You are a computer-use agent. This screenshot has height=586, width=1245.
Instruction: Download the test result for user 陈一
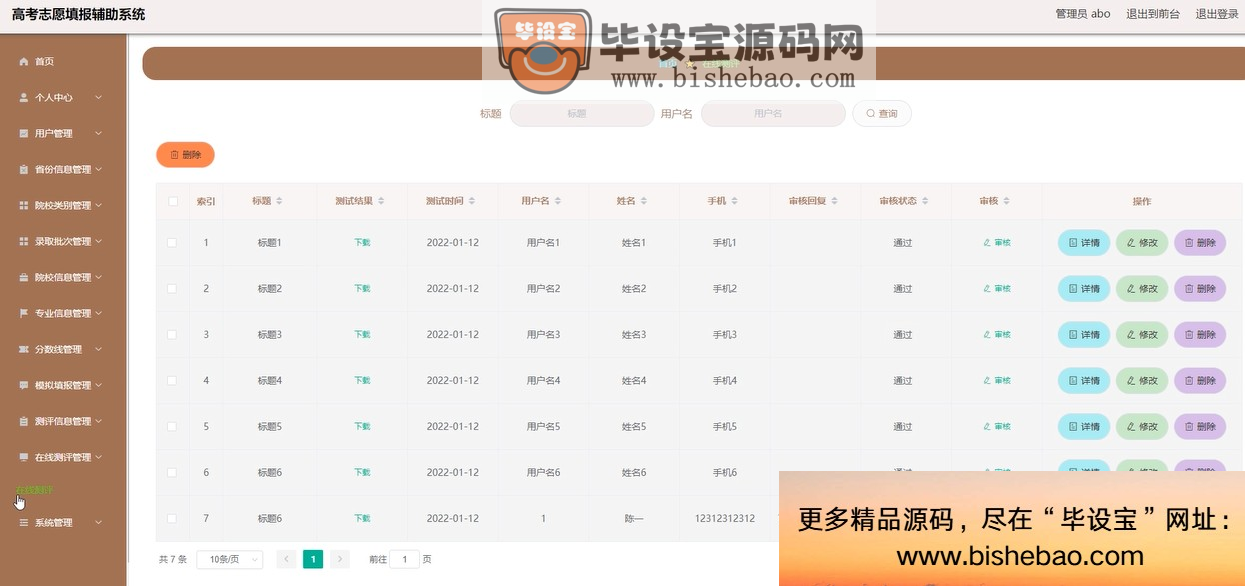362,519
